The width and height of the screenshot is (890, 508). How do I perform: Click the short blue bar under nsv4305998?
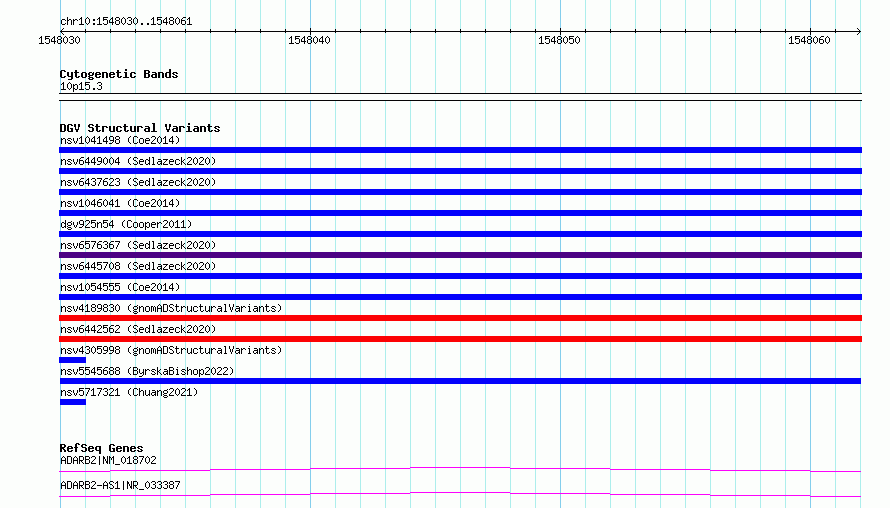[x=73, y=360]
